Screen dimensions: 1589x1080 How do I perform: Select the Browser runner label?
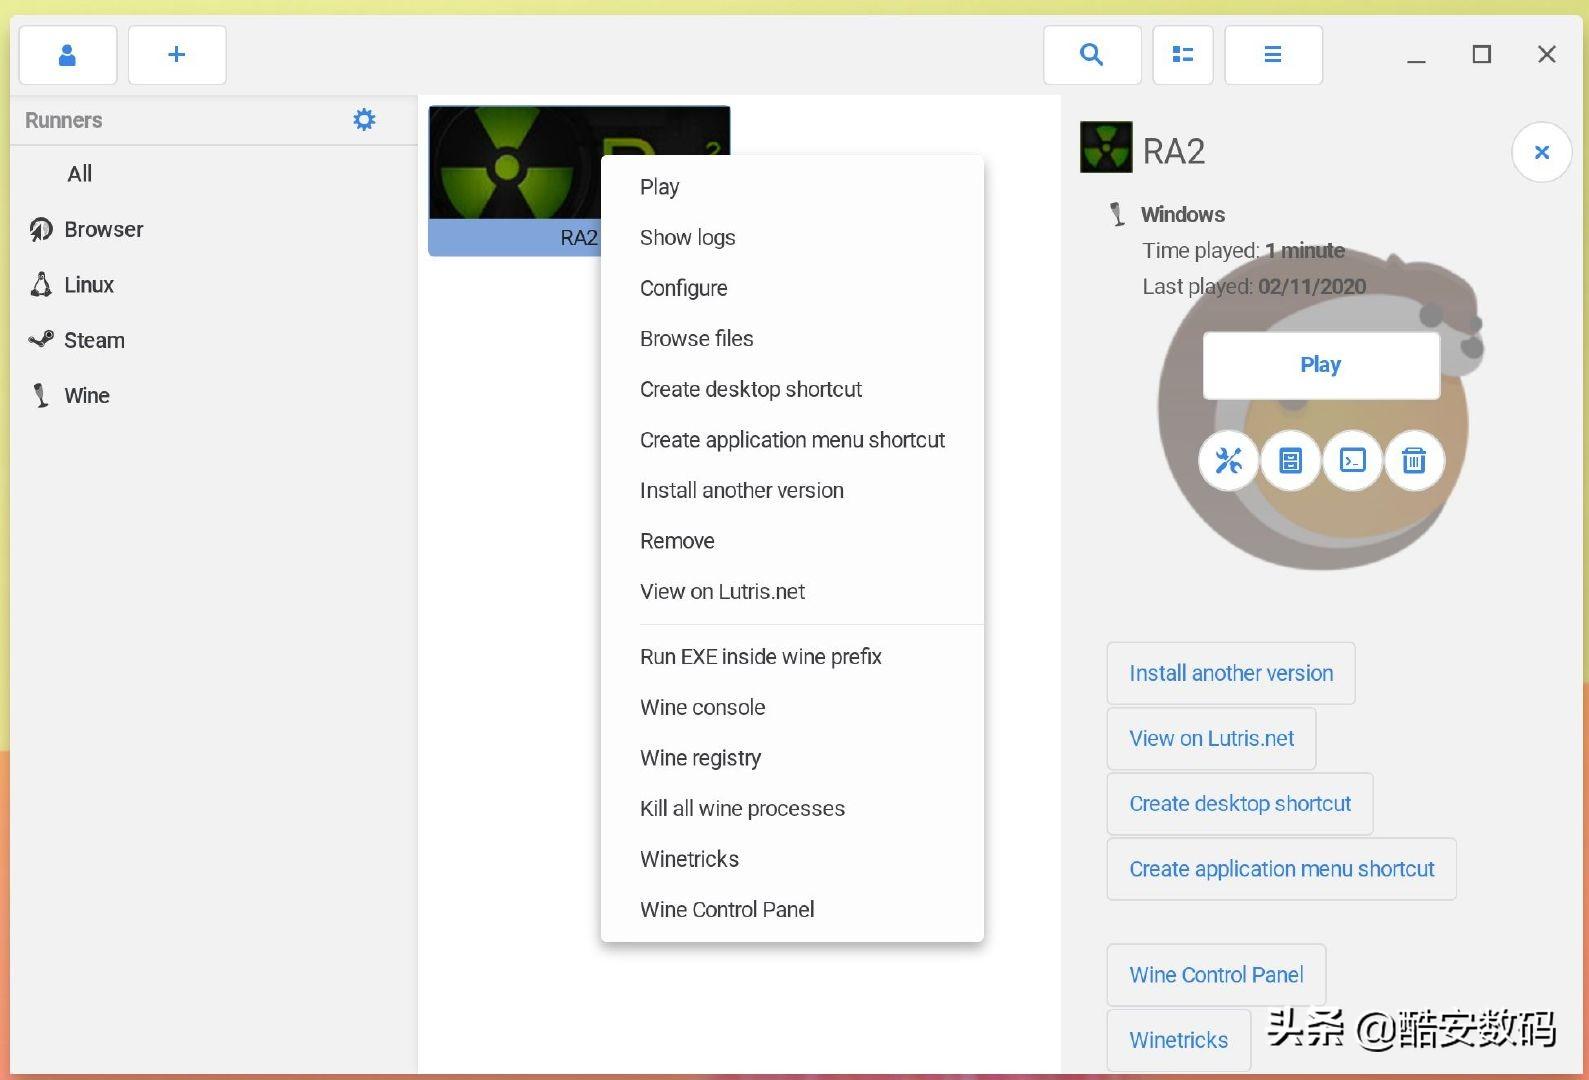pyautogui.click(x=104, y=230)
